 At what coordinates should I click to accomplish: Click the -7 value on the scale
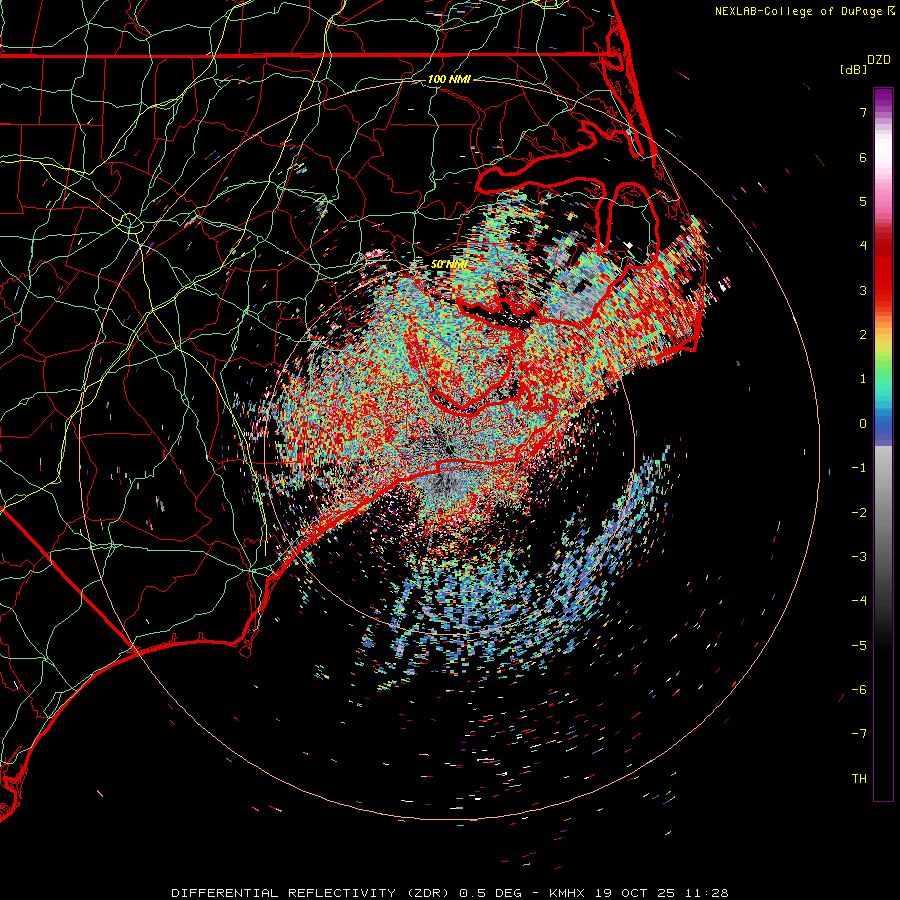859,734
